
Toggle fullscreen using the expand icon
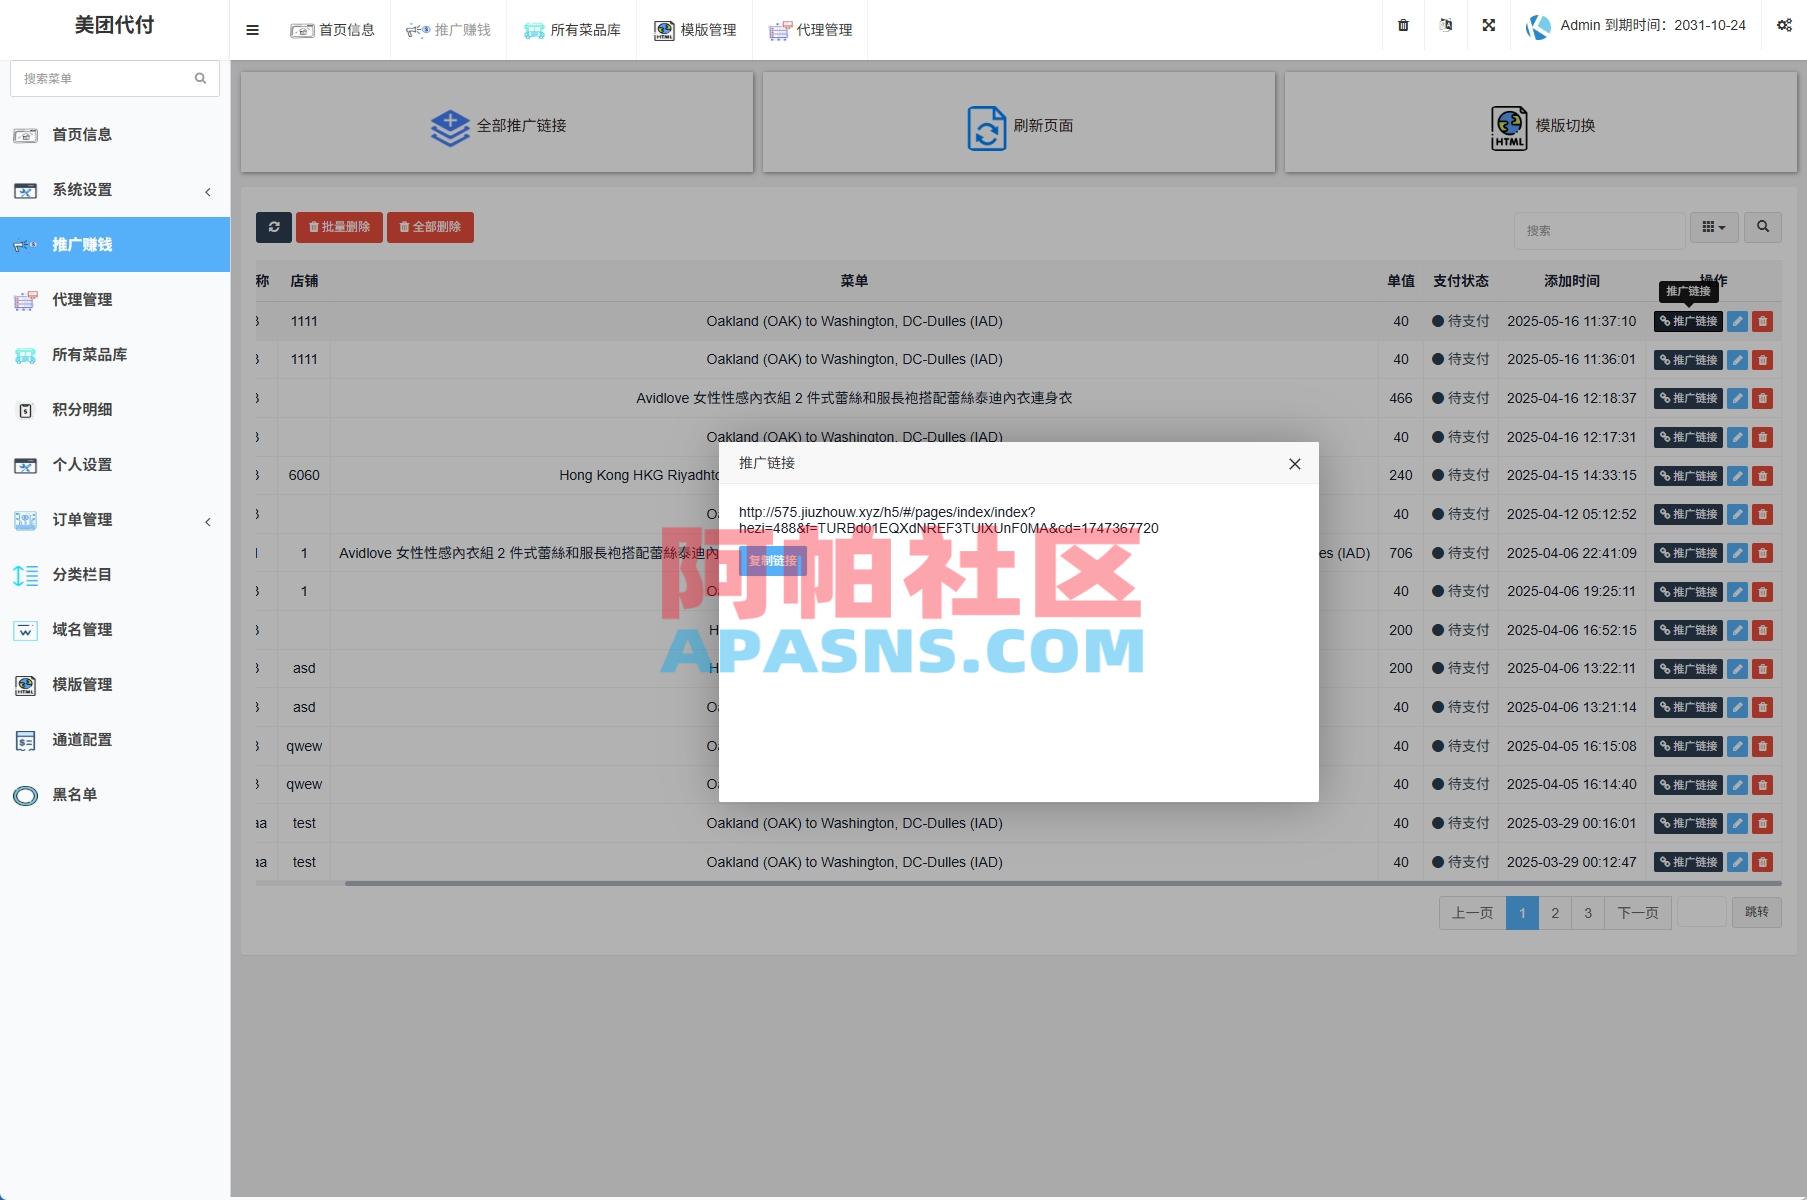click(x=1488, y=25)
